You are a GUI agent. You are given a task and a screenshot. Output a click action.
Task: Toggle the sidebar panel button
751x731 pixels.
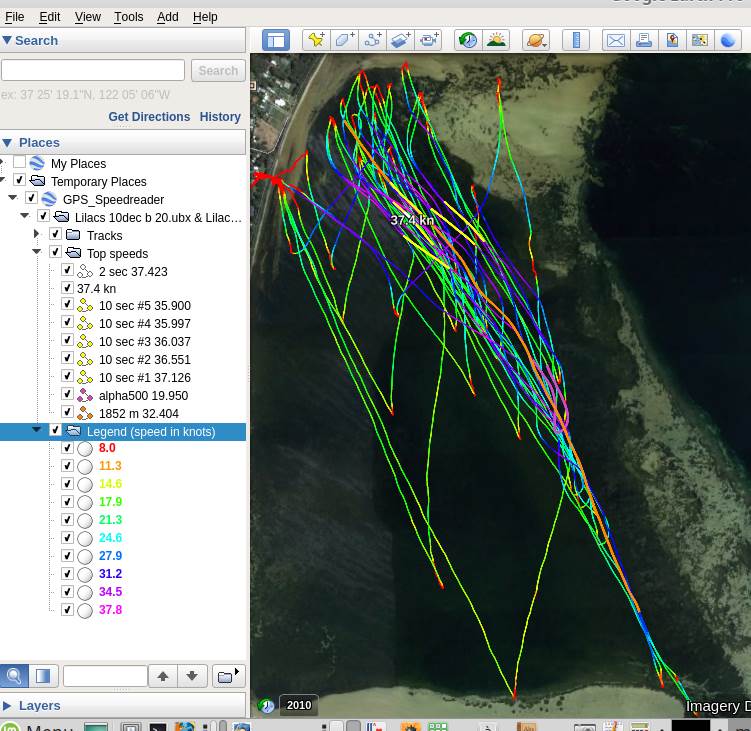click(276, 40)
